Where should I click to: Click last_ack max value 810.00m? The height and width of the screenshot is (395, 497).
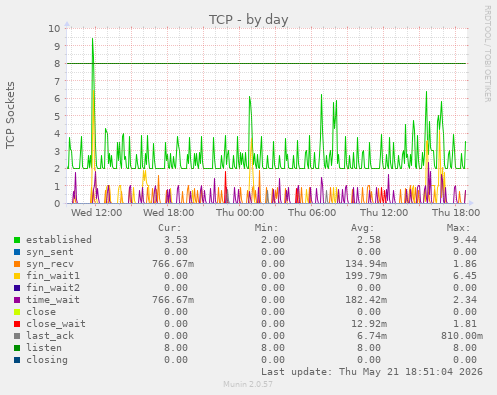(462, 336)
